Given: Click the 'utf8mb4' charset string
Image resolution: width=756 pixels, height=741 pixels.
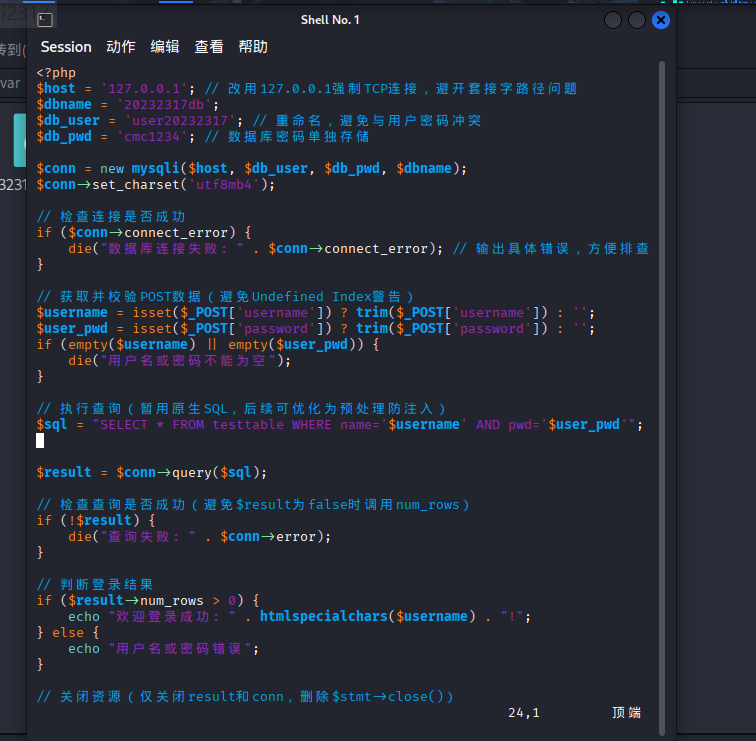Looking at the screenshot, I should [225, 185].
